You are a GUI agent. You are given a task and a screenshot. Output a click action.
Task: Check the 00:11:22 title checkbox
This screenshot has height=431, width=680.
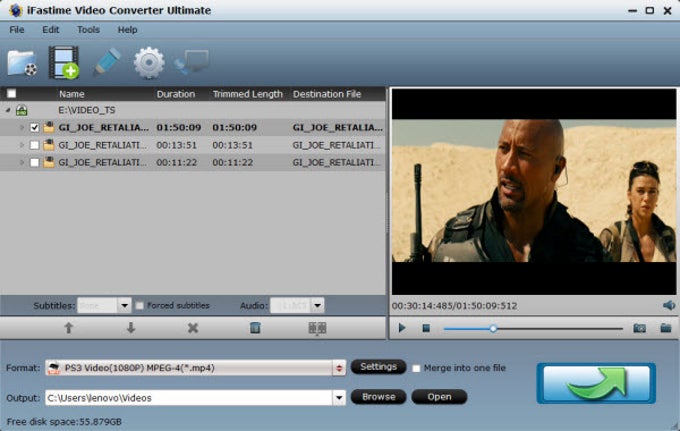pyautogui.click(x=35, y=162)
